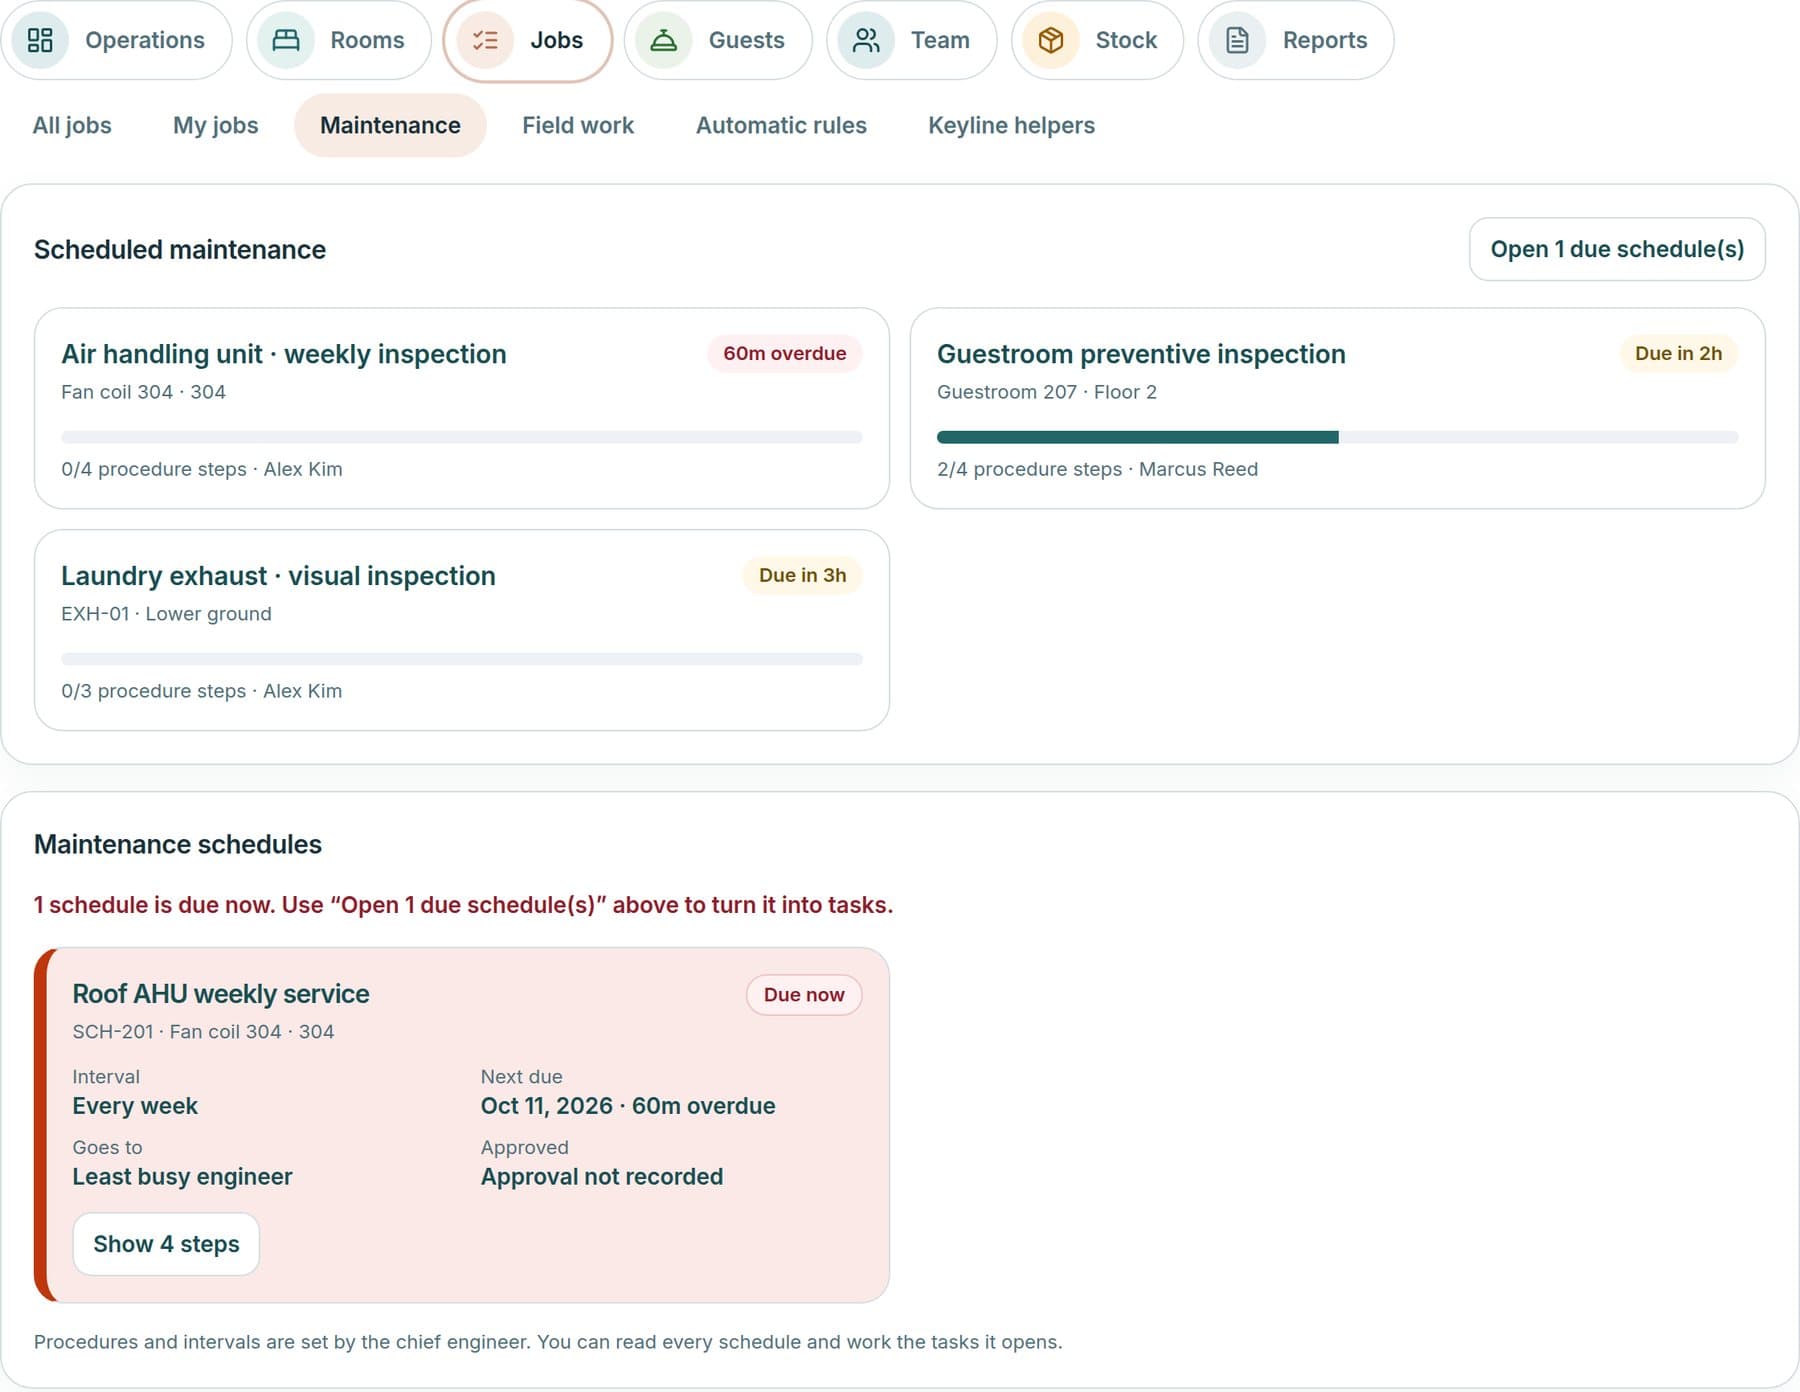This screenshot has width=1800, height=1392.
Task: Click the Guests service bell icon
Action: pyautogui.click(x=663, y=40)
